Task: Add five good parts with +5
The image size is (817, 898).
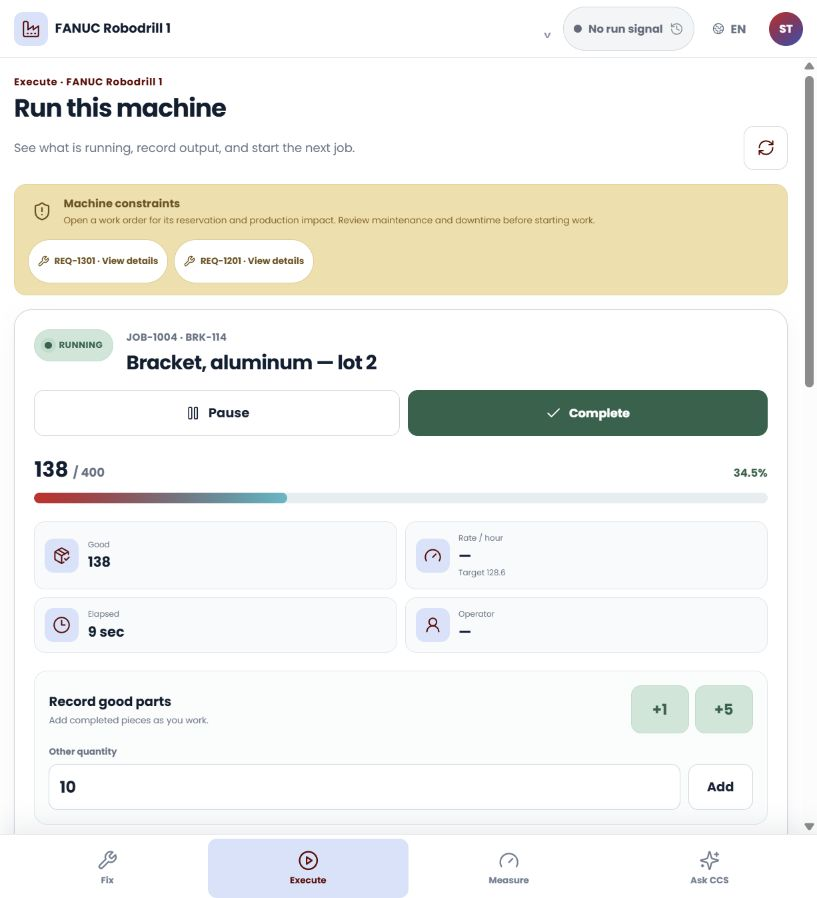Action: coord(724,709)
